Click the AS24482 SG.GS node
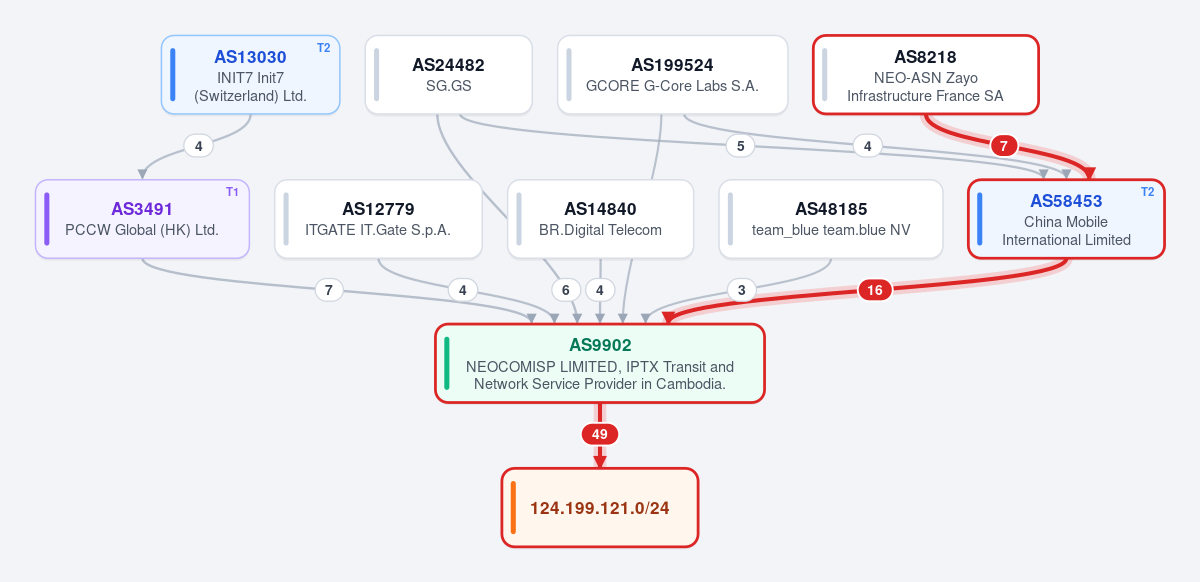Viewport: 1200px width, 582px height. [x=448, y=75]
